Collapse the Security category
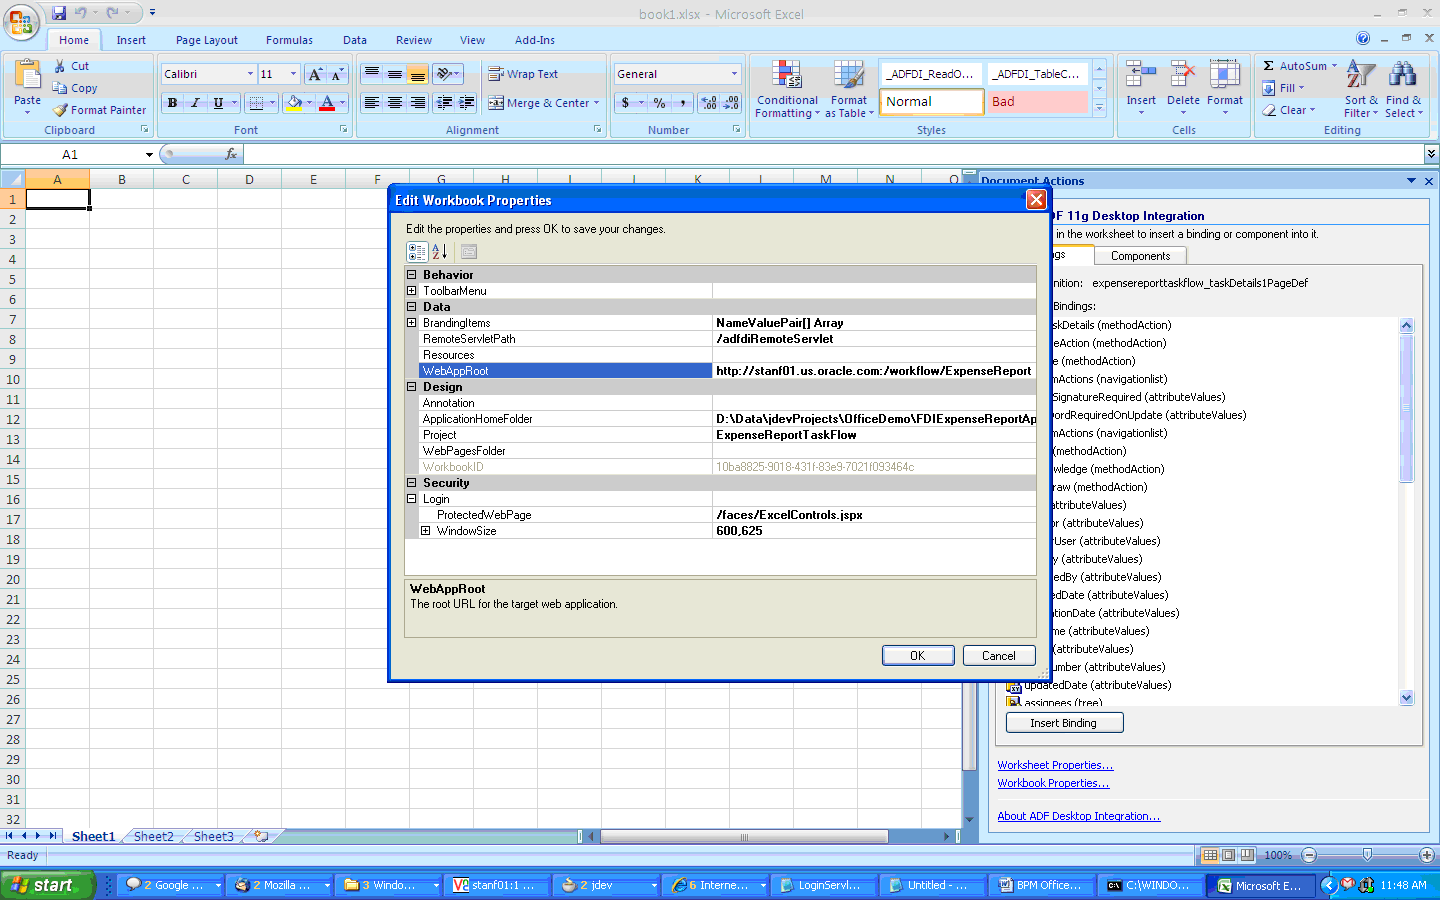The height and width of the screenshot is (900, 1440). (x=411, y=482)
